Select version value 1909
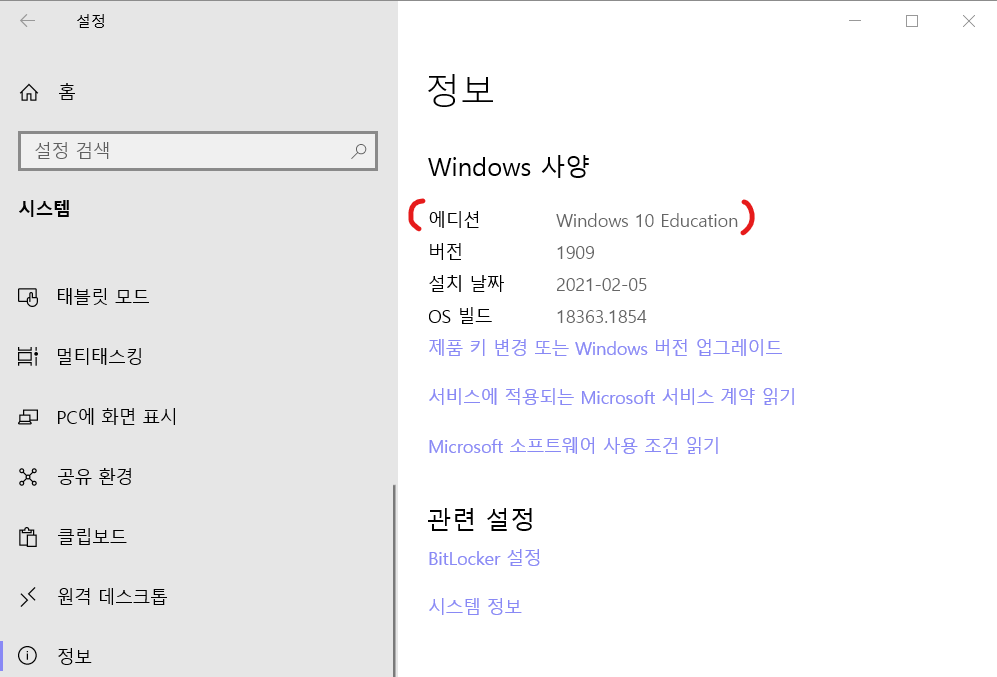This screenshot has width=997, height=677. [575, 253]
